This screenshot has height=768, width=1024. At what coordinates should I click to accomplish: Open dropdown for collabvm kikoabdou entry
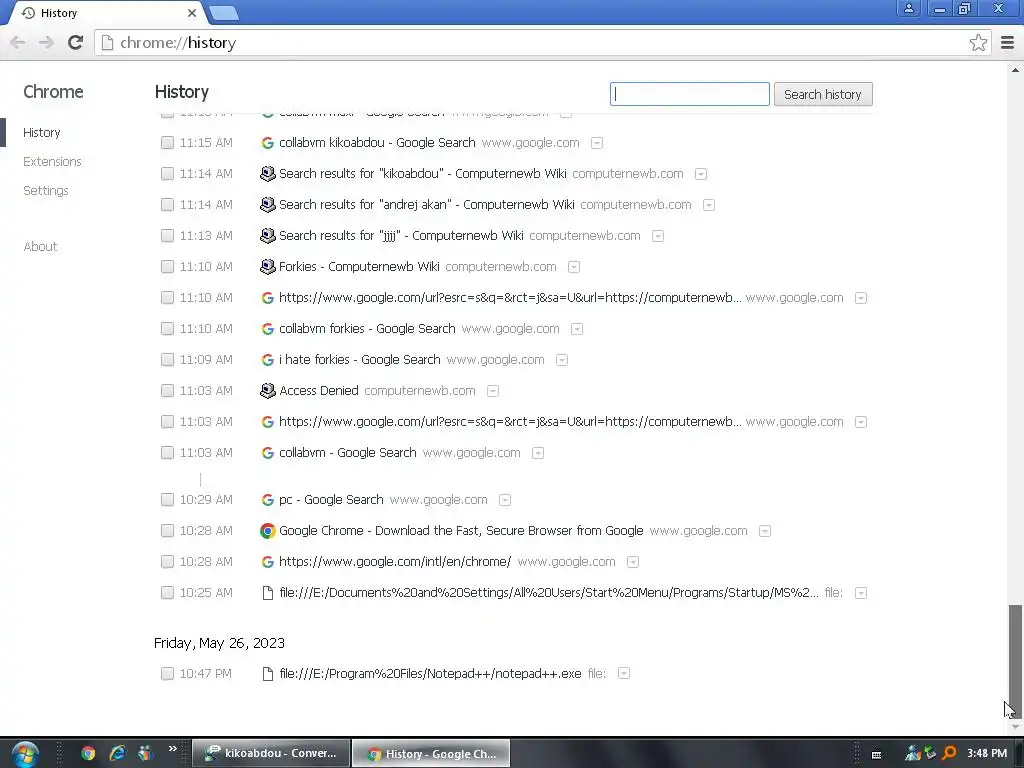pyautogui.click(x=597, y=143)
